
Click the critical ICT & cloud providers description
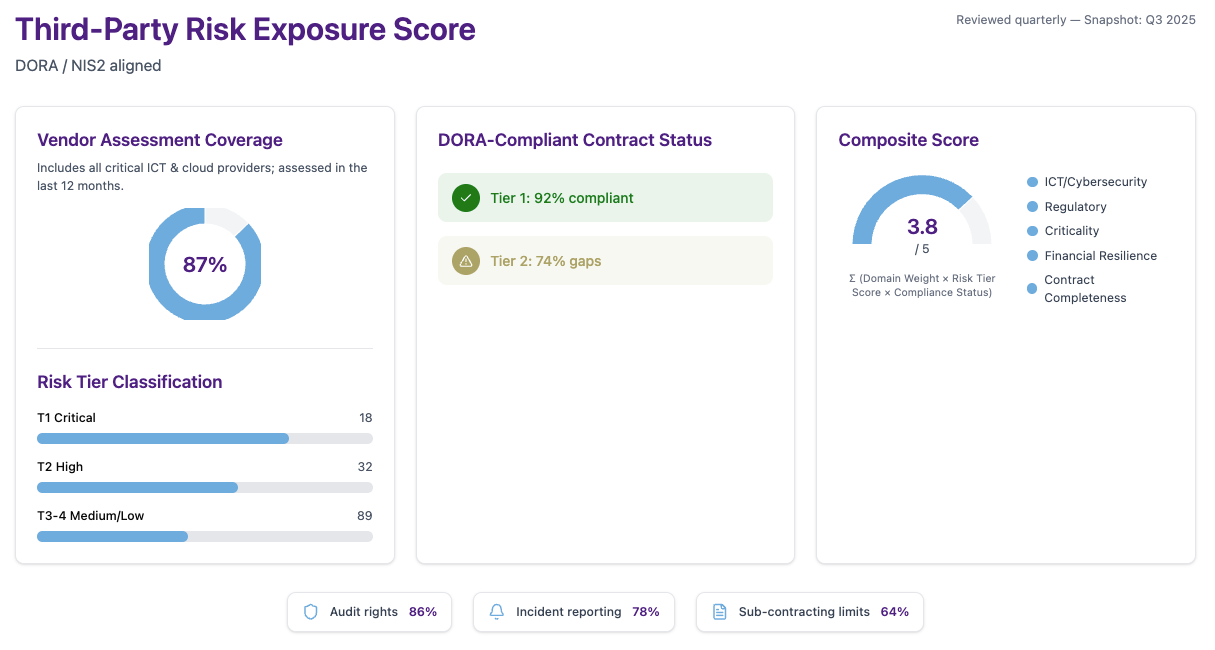coord(202,177)
